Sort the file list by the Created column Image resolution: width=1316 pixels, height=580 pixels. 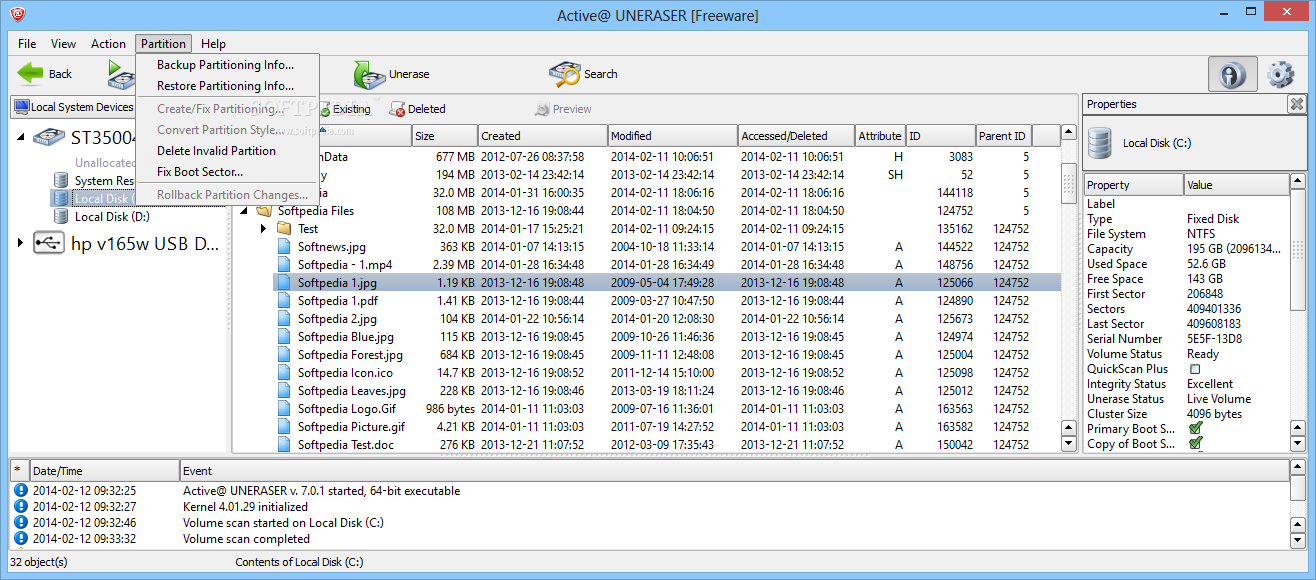542,136
